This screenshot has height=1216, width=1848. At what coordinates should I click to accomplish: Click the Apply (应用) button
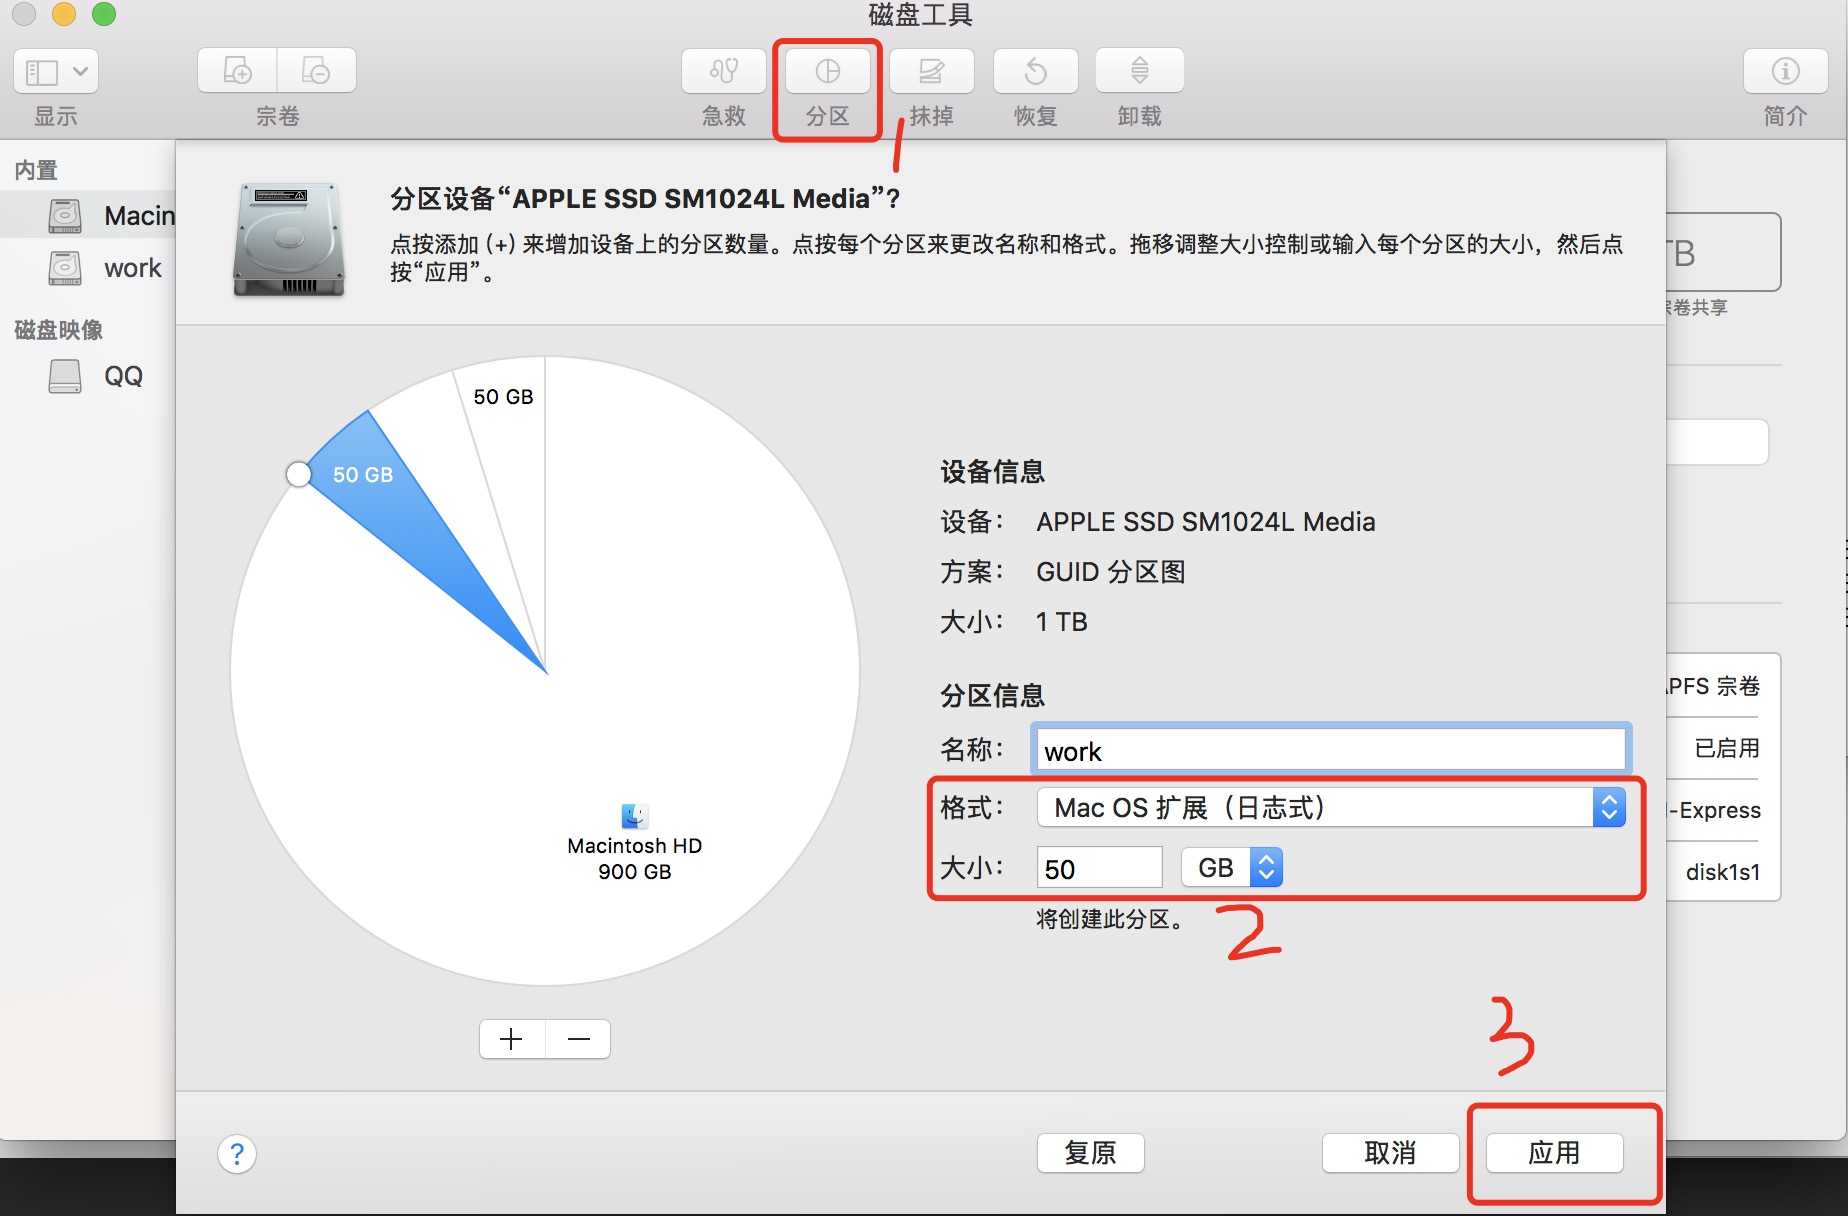1554,1153
